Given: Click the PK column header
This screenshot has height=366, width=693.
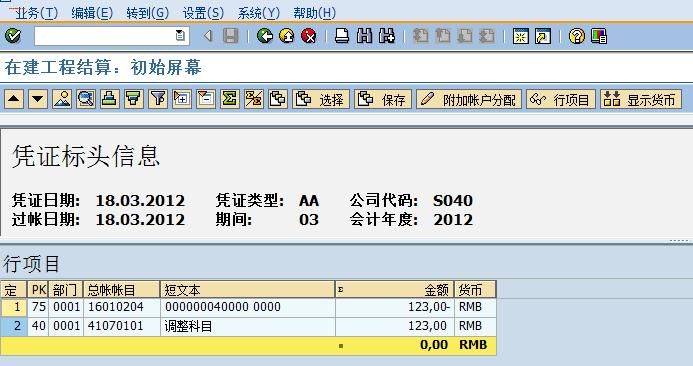Looking at the screenshot, I should (x=38, y=290).
